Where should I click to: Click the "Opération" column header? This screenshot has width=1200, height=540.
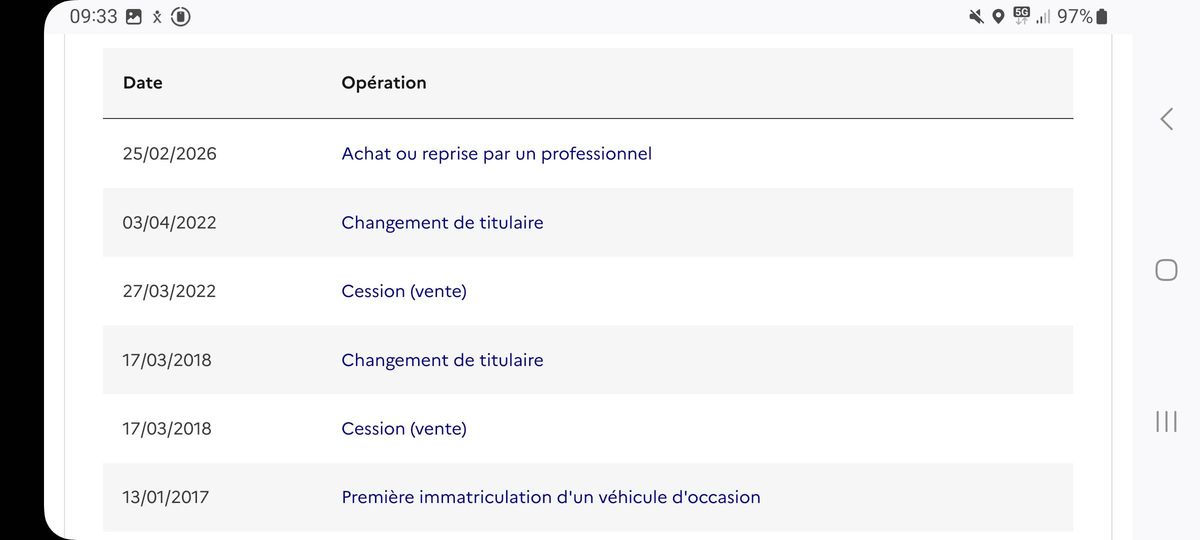[x=384, y=83]
